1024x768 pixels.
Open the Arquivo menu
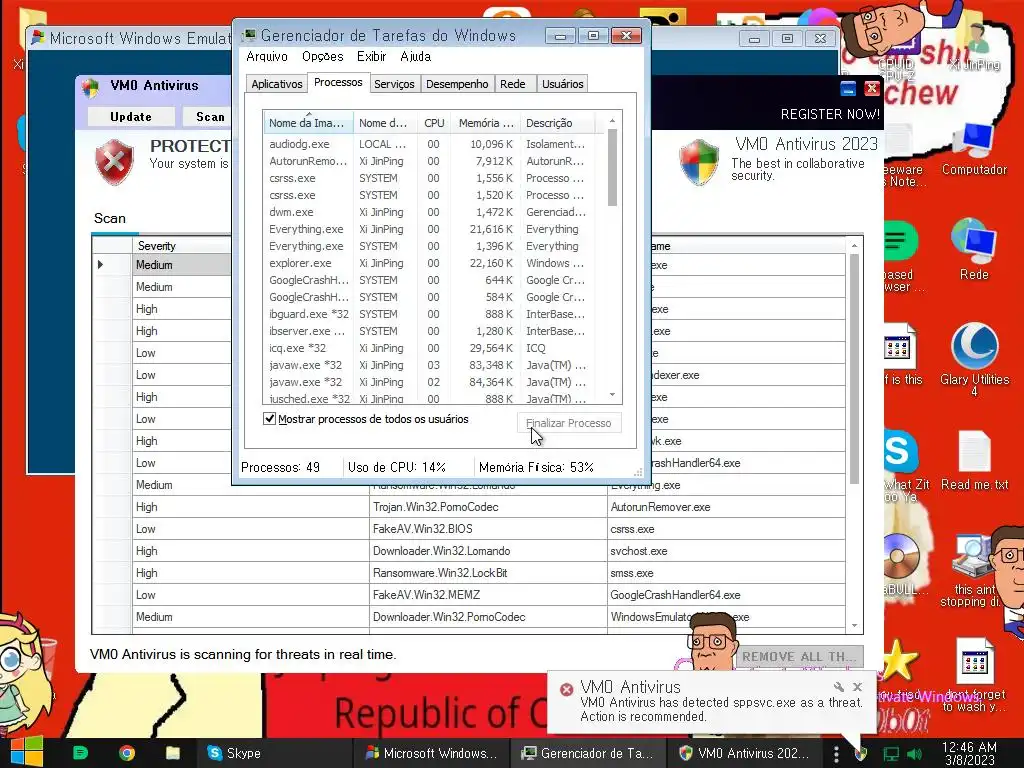266,56
